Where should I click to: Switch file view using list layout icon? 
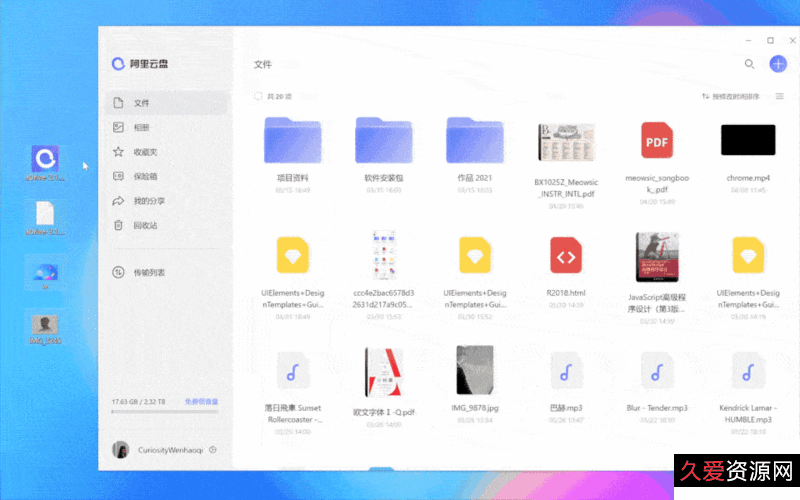tap(780, 97)
